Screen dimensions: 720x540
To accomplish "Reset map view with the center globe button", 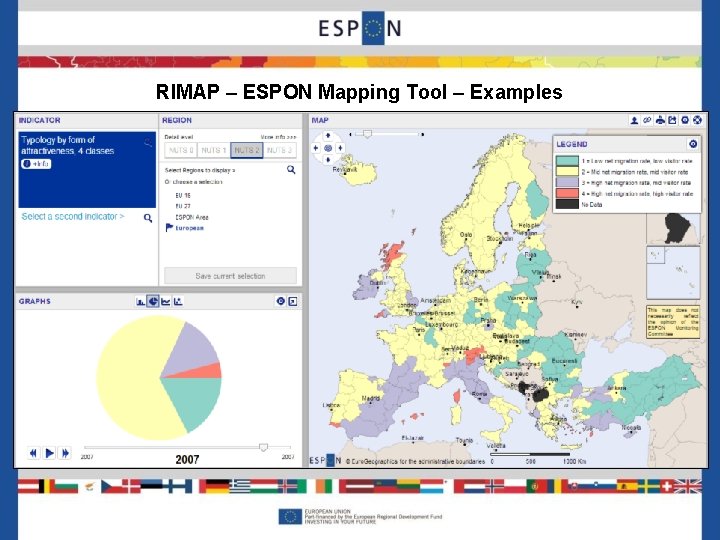I will [328, 148].
